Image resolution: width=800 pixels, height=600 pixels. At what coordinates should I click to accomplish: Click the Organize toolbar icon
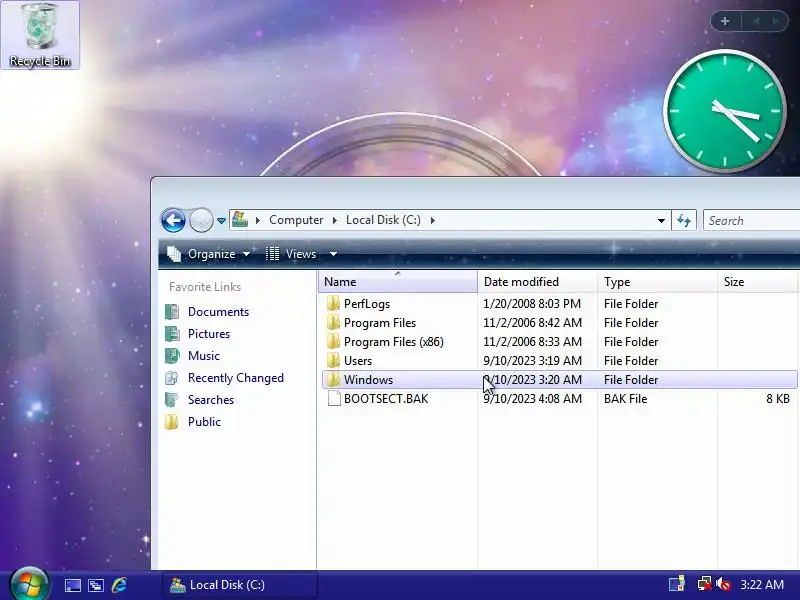point(174,254)
